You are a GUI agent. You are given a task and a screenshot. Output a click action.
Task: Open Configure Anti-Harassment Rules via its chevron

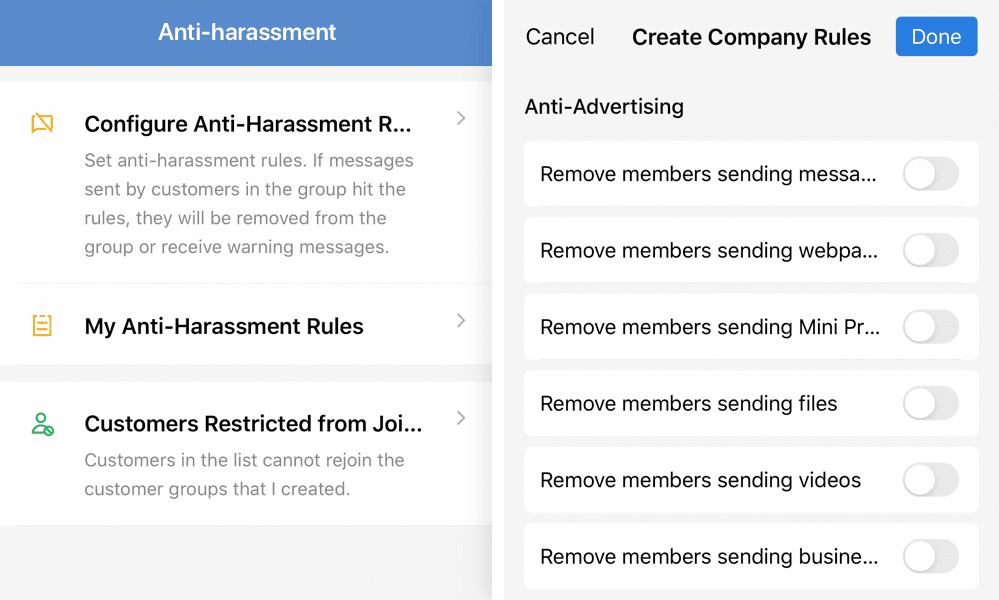pos(461,118)
